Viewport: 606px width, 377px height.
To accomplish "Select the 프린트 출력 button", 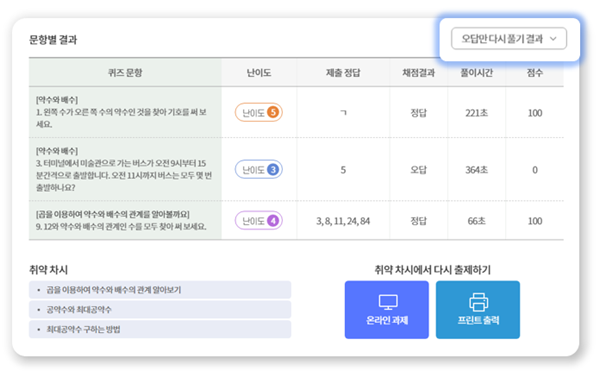I will pos(478,309).
